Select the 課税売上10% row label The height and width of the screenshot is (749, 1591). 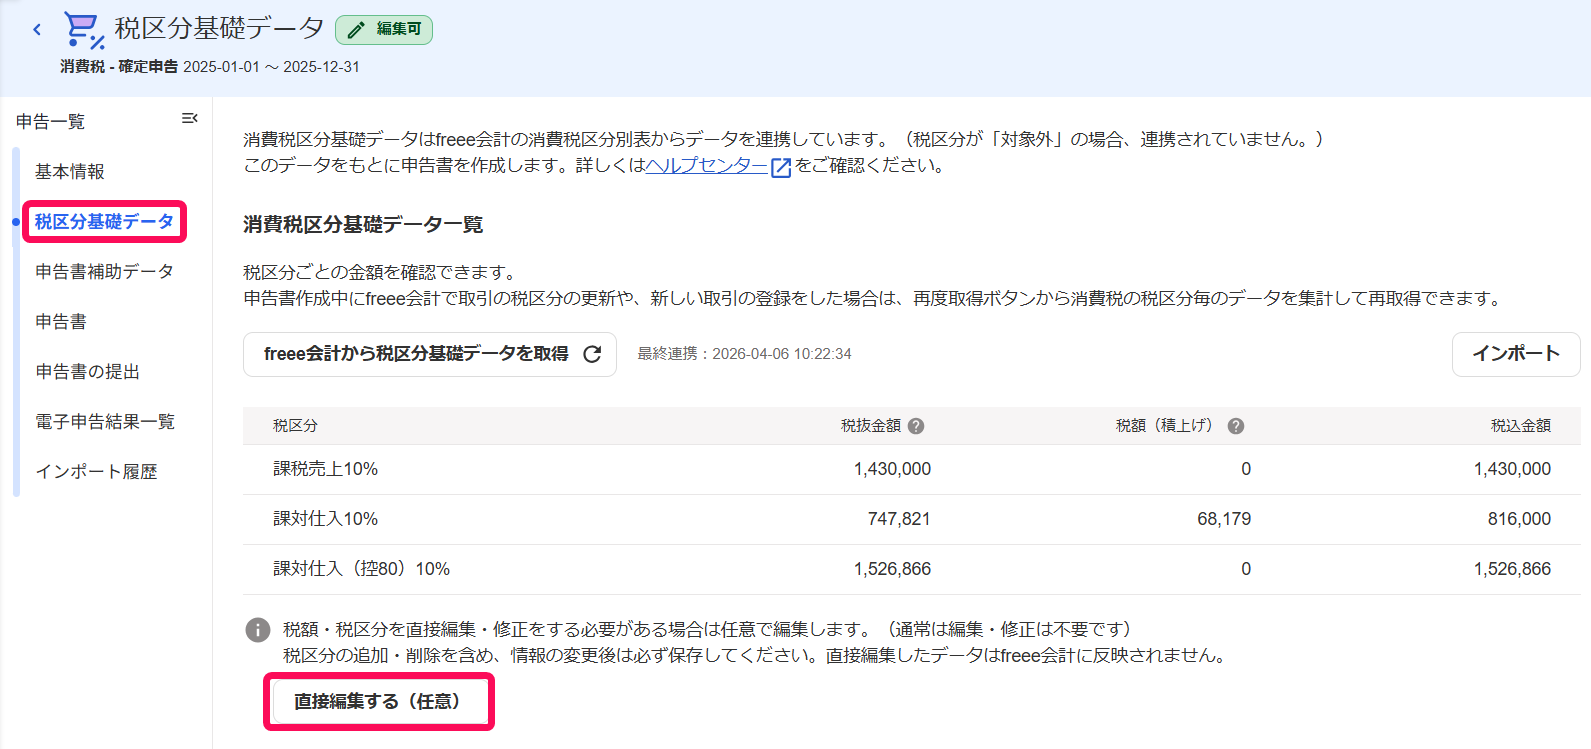click(325, 469)
